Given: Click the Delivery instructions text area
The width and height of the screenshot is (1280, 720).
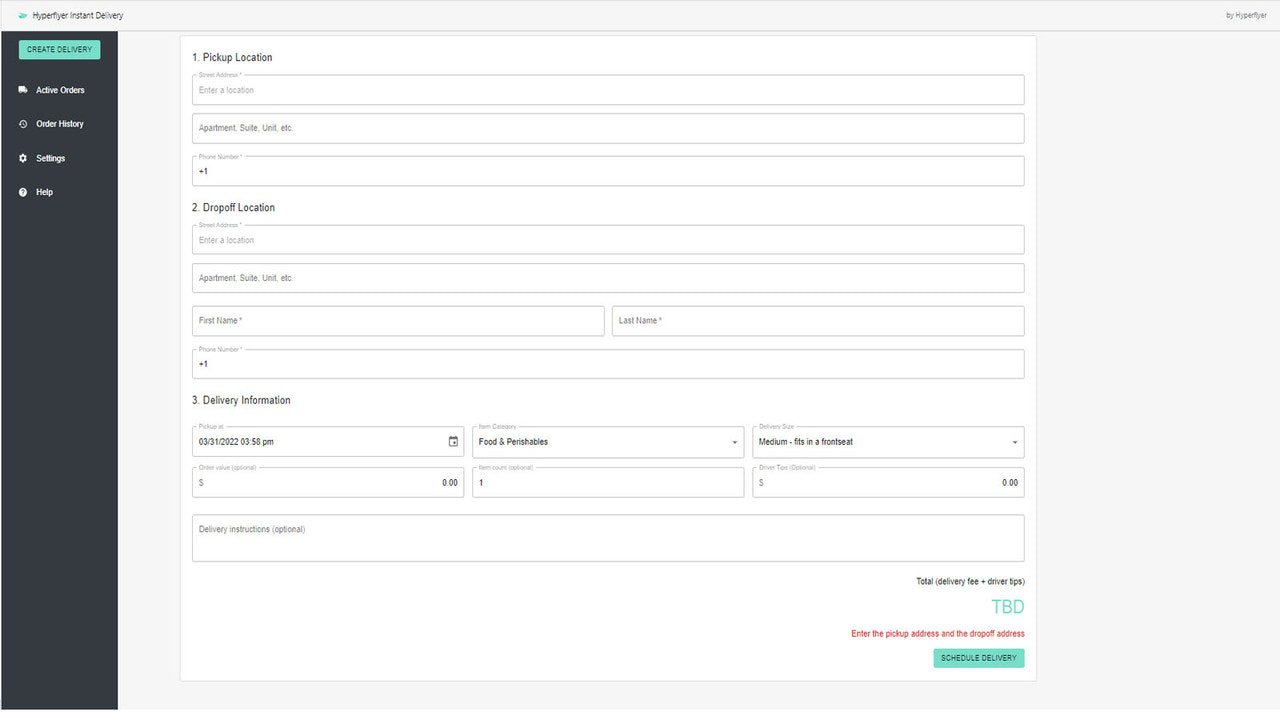Looking at the screenshot, I should [x=607, y=537].
